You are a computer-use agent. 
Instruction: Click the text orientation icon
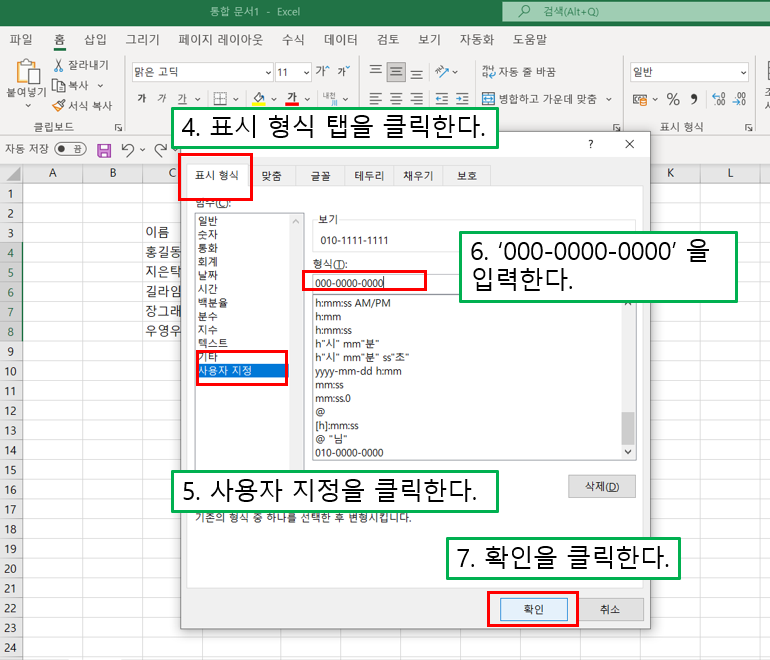click(442, 72)
